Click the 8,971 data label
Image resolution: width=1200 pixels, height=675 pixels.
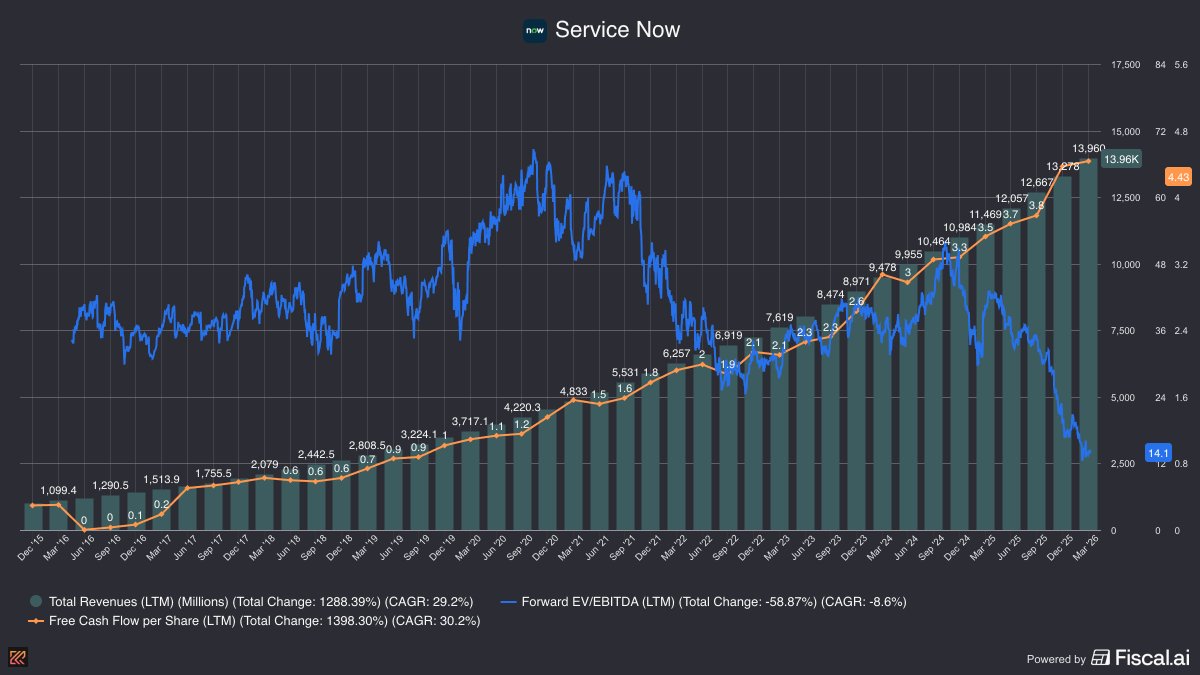coord(857,281)
